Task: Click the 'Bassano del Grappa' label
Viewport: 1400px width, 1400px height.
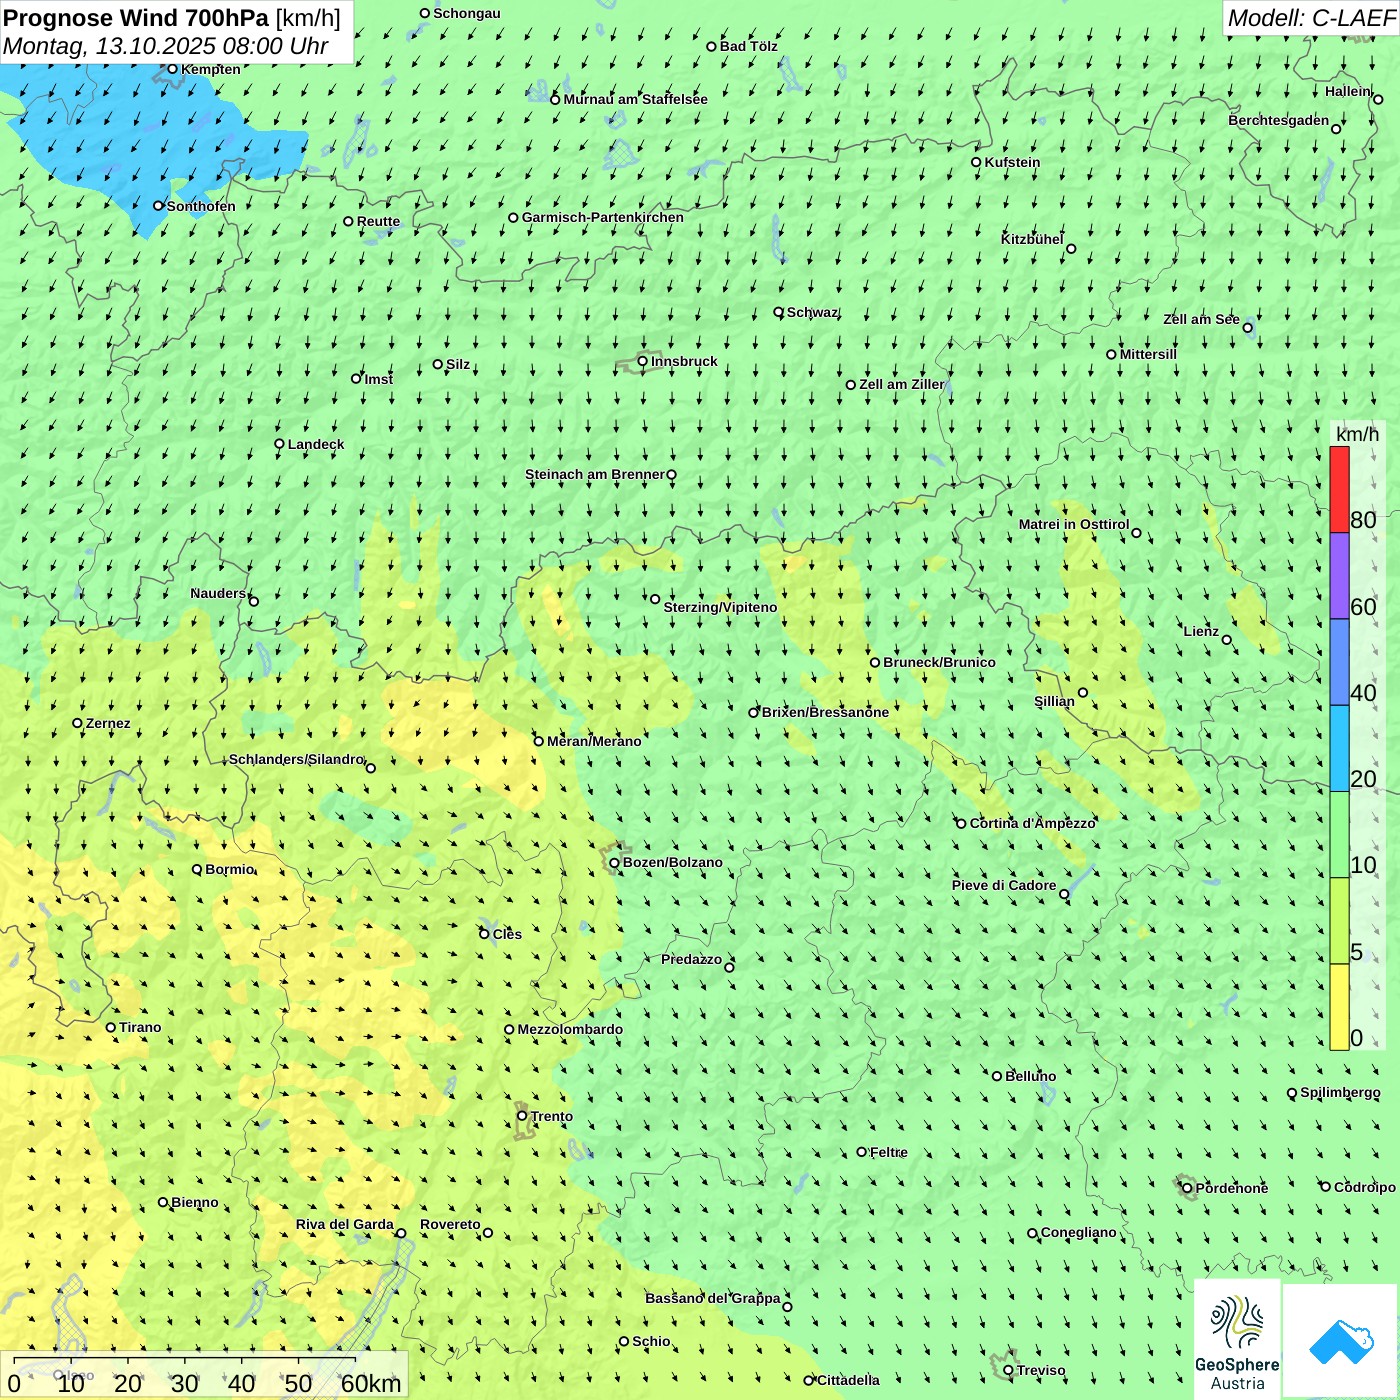Action: coord(713,1298)
